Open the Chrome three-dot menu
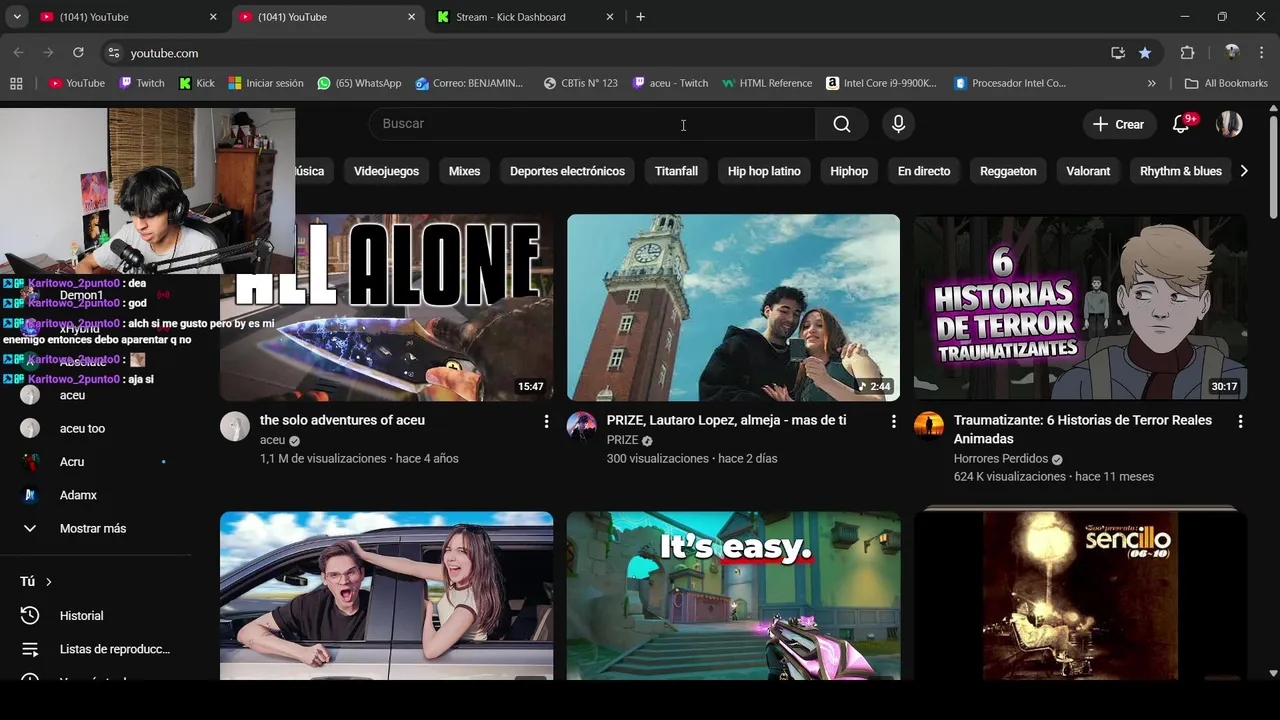This screenshot has height=720, width=1280. [1261, 53]
